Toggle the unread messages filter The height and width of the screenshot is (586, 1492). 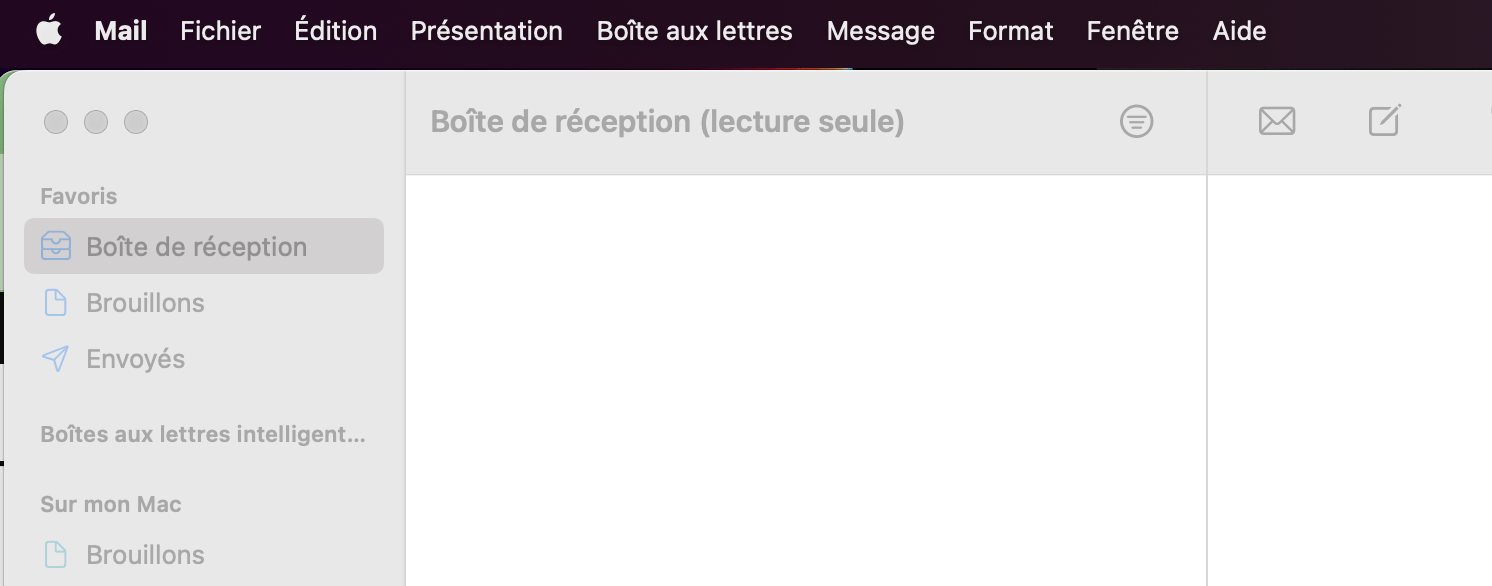click(x=1136, y=121)
